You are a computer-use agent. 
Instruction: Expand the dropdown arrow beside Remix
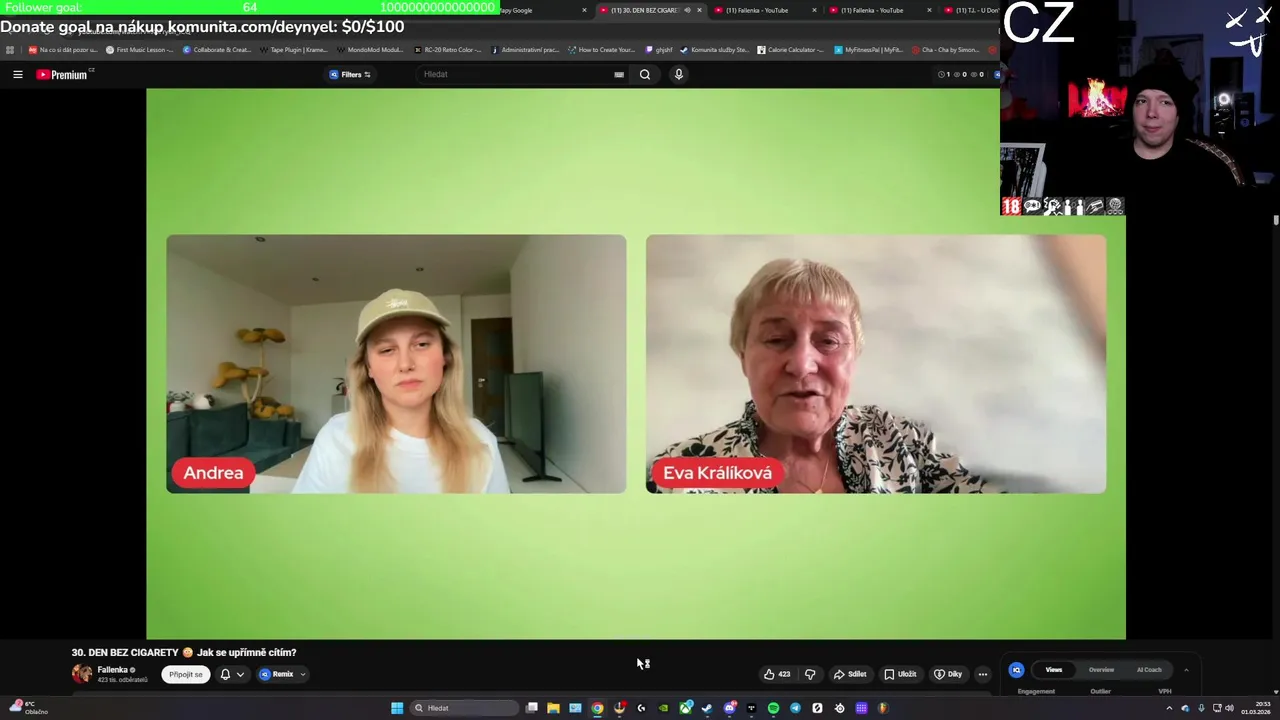tap(303, 674)
